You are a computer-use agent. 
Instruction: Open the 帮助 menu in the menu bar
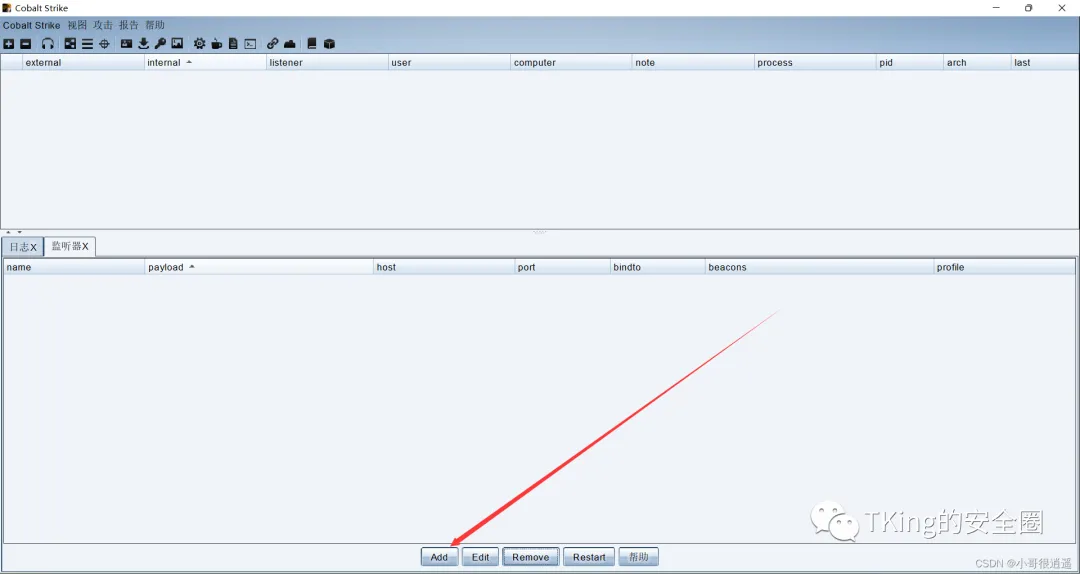(155, 25)
